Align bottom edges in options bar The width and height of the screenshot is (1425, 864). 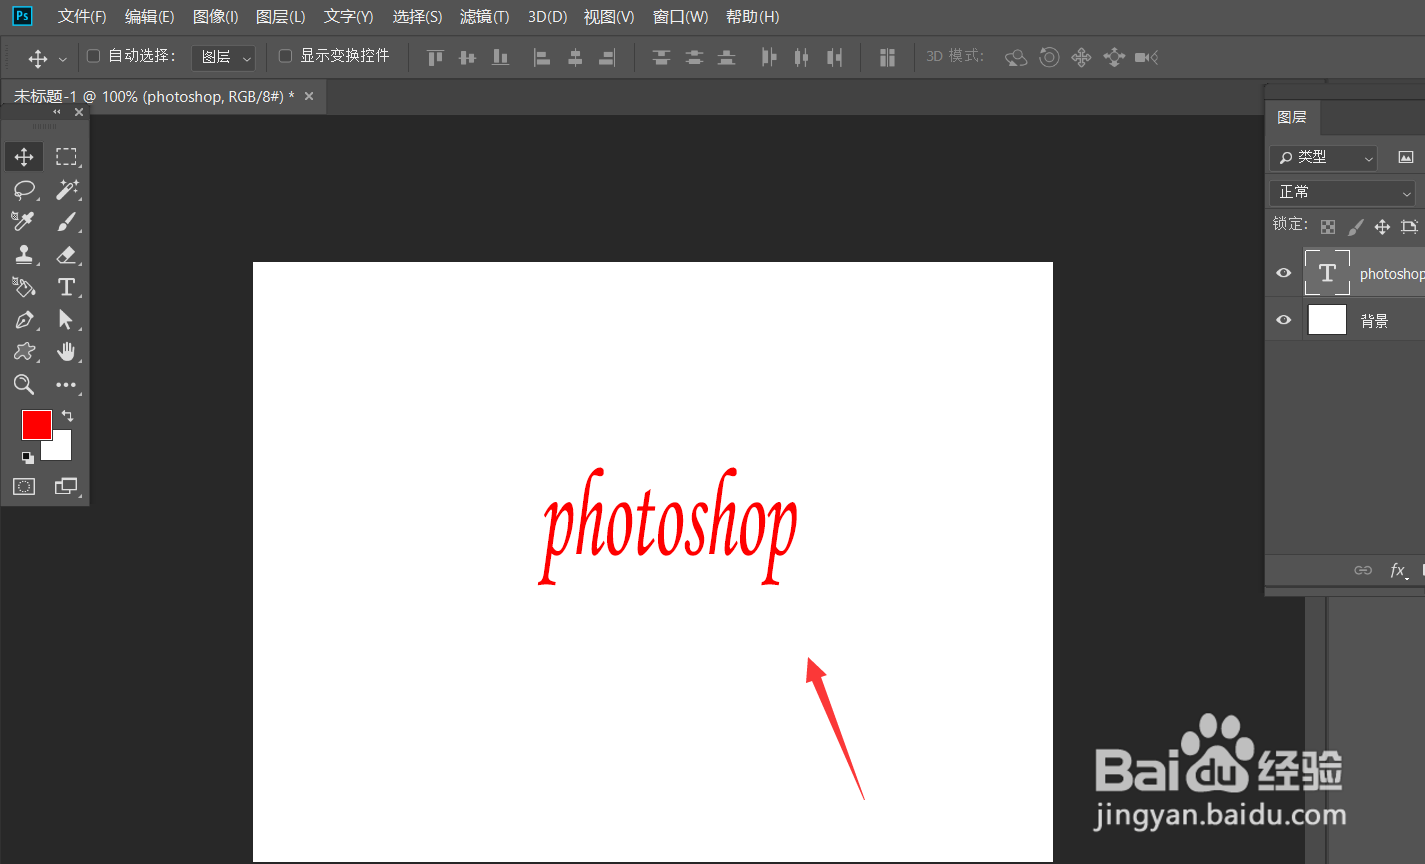pyautogui.click(x=501, y=58)
